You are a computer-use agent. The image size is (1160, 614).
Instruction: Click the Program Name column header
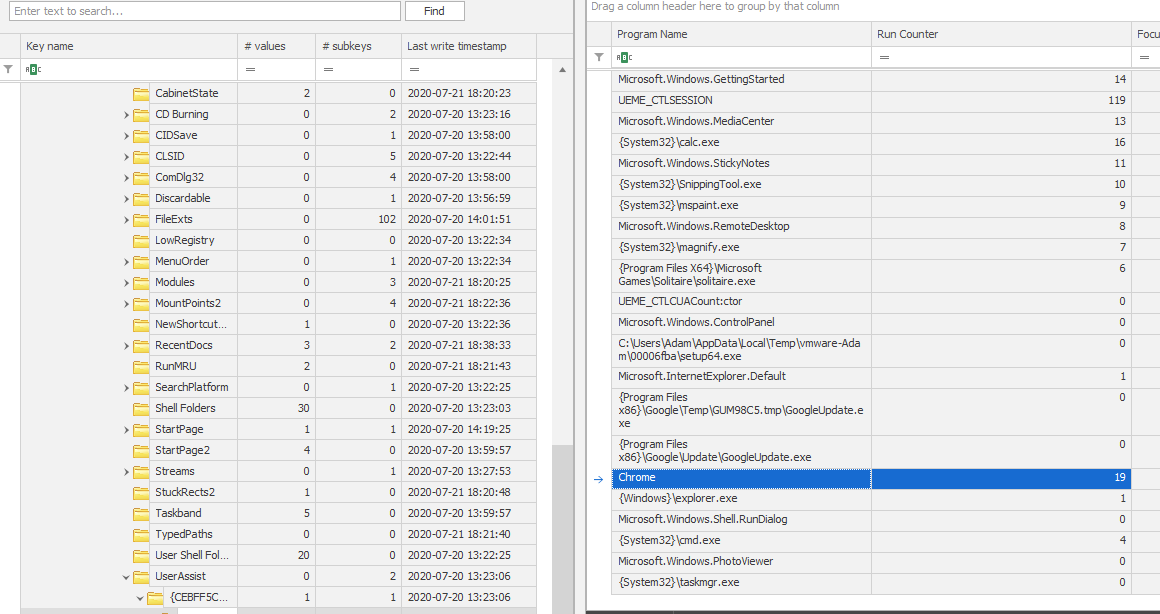click(x=740, y=34)
